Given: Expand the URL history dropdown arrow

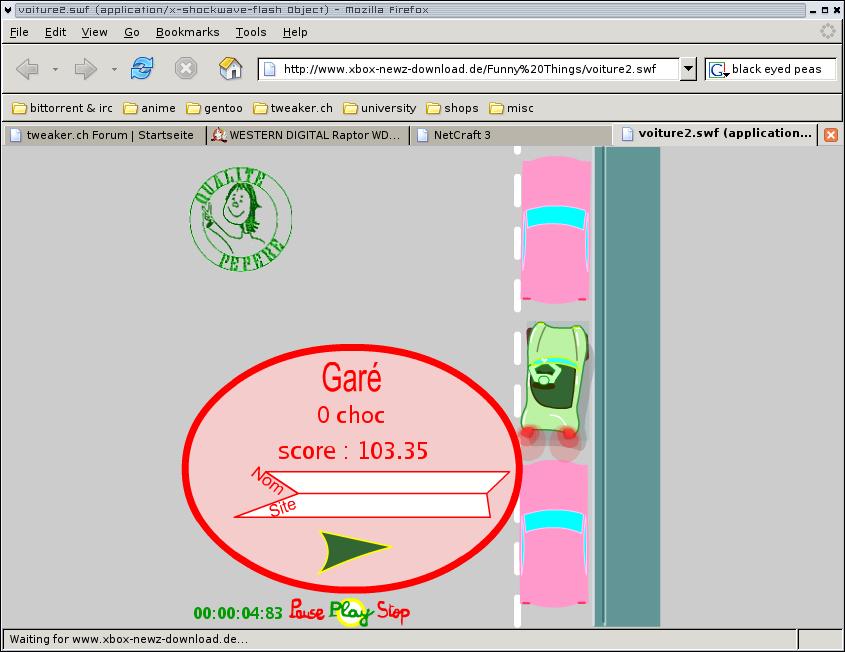Looking at the screenshot, I should point(688,69).
